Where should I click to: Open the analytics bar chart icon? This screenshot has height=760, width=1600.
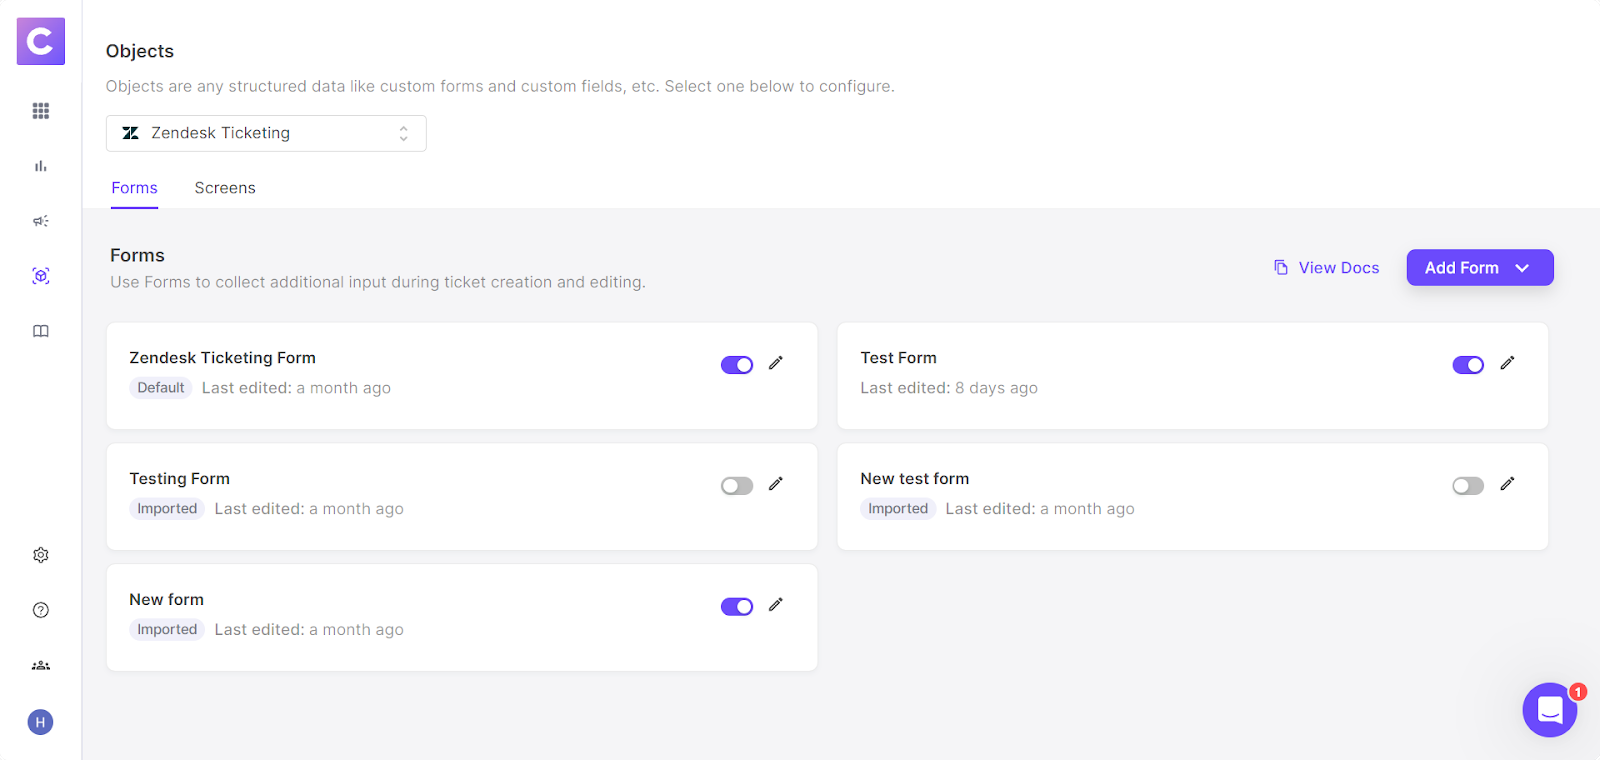[x=41, y=166]
